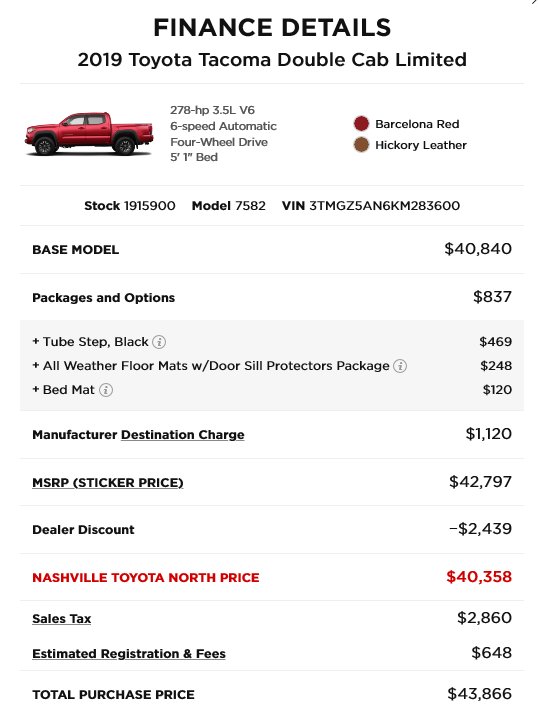Click Estimated Registration & Fees link

129,654
